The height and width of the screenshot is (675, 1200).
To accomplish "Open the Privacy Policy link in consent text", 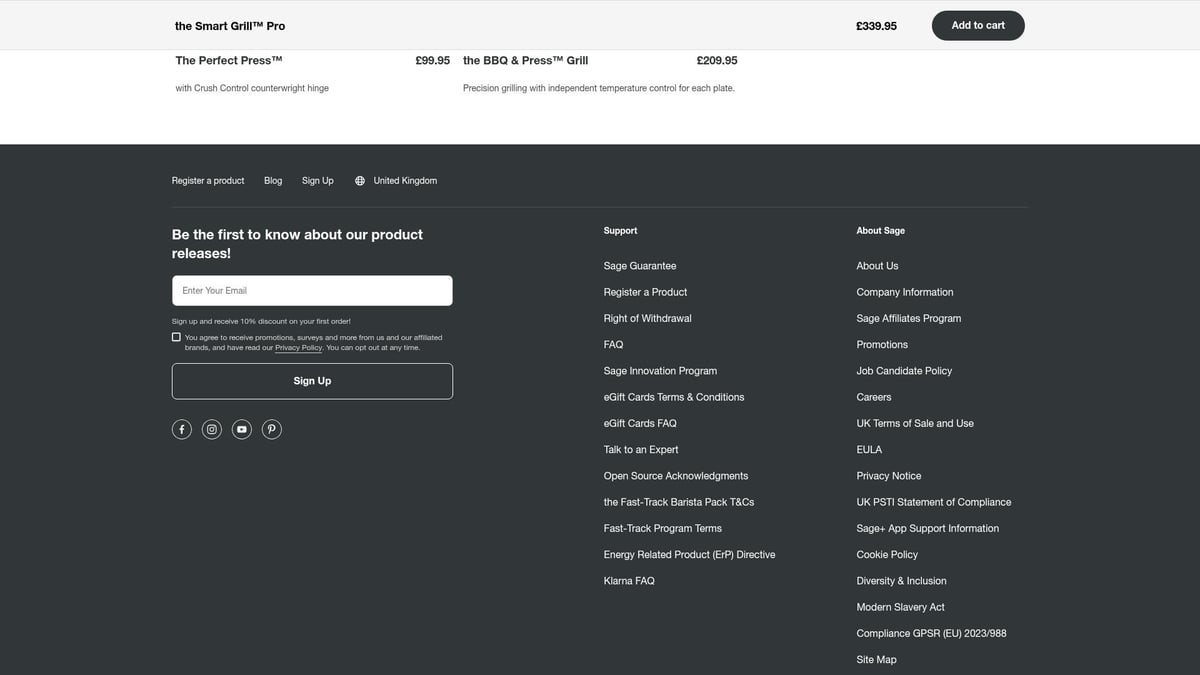I will click(299, 348).
